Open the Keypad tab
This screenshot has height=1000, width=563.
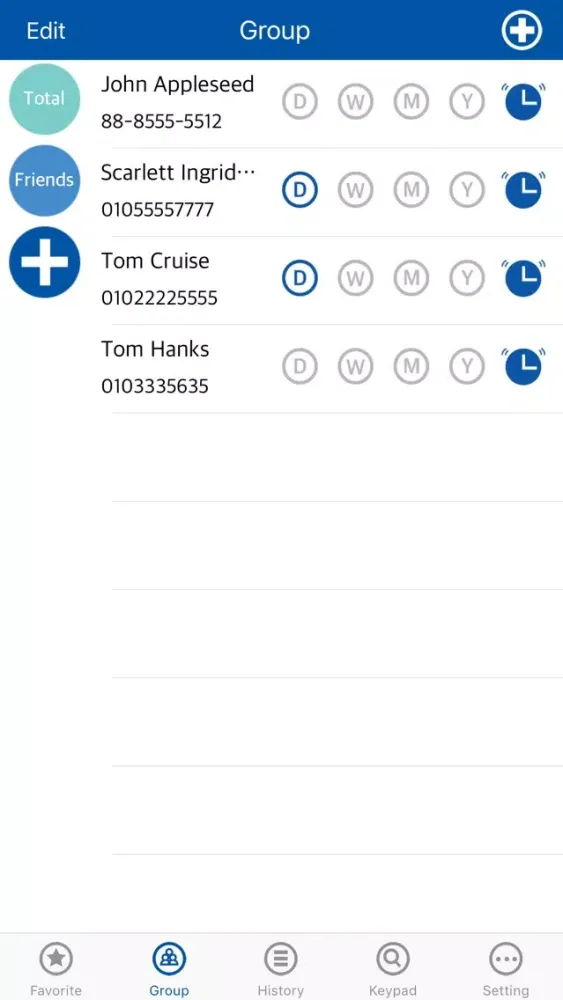(x=393, y=969)
